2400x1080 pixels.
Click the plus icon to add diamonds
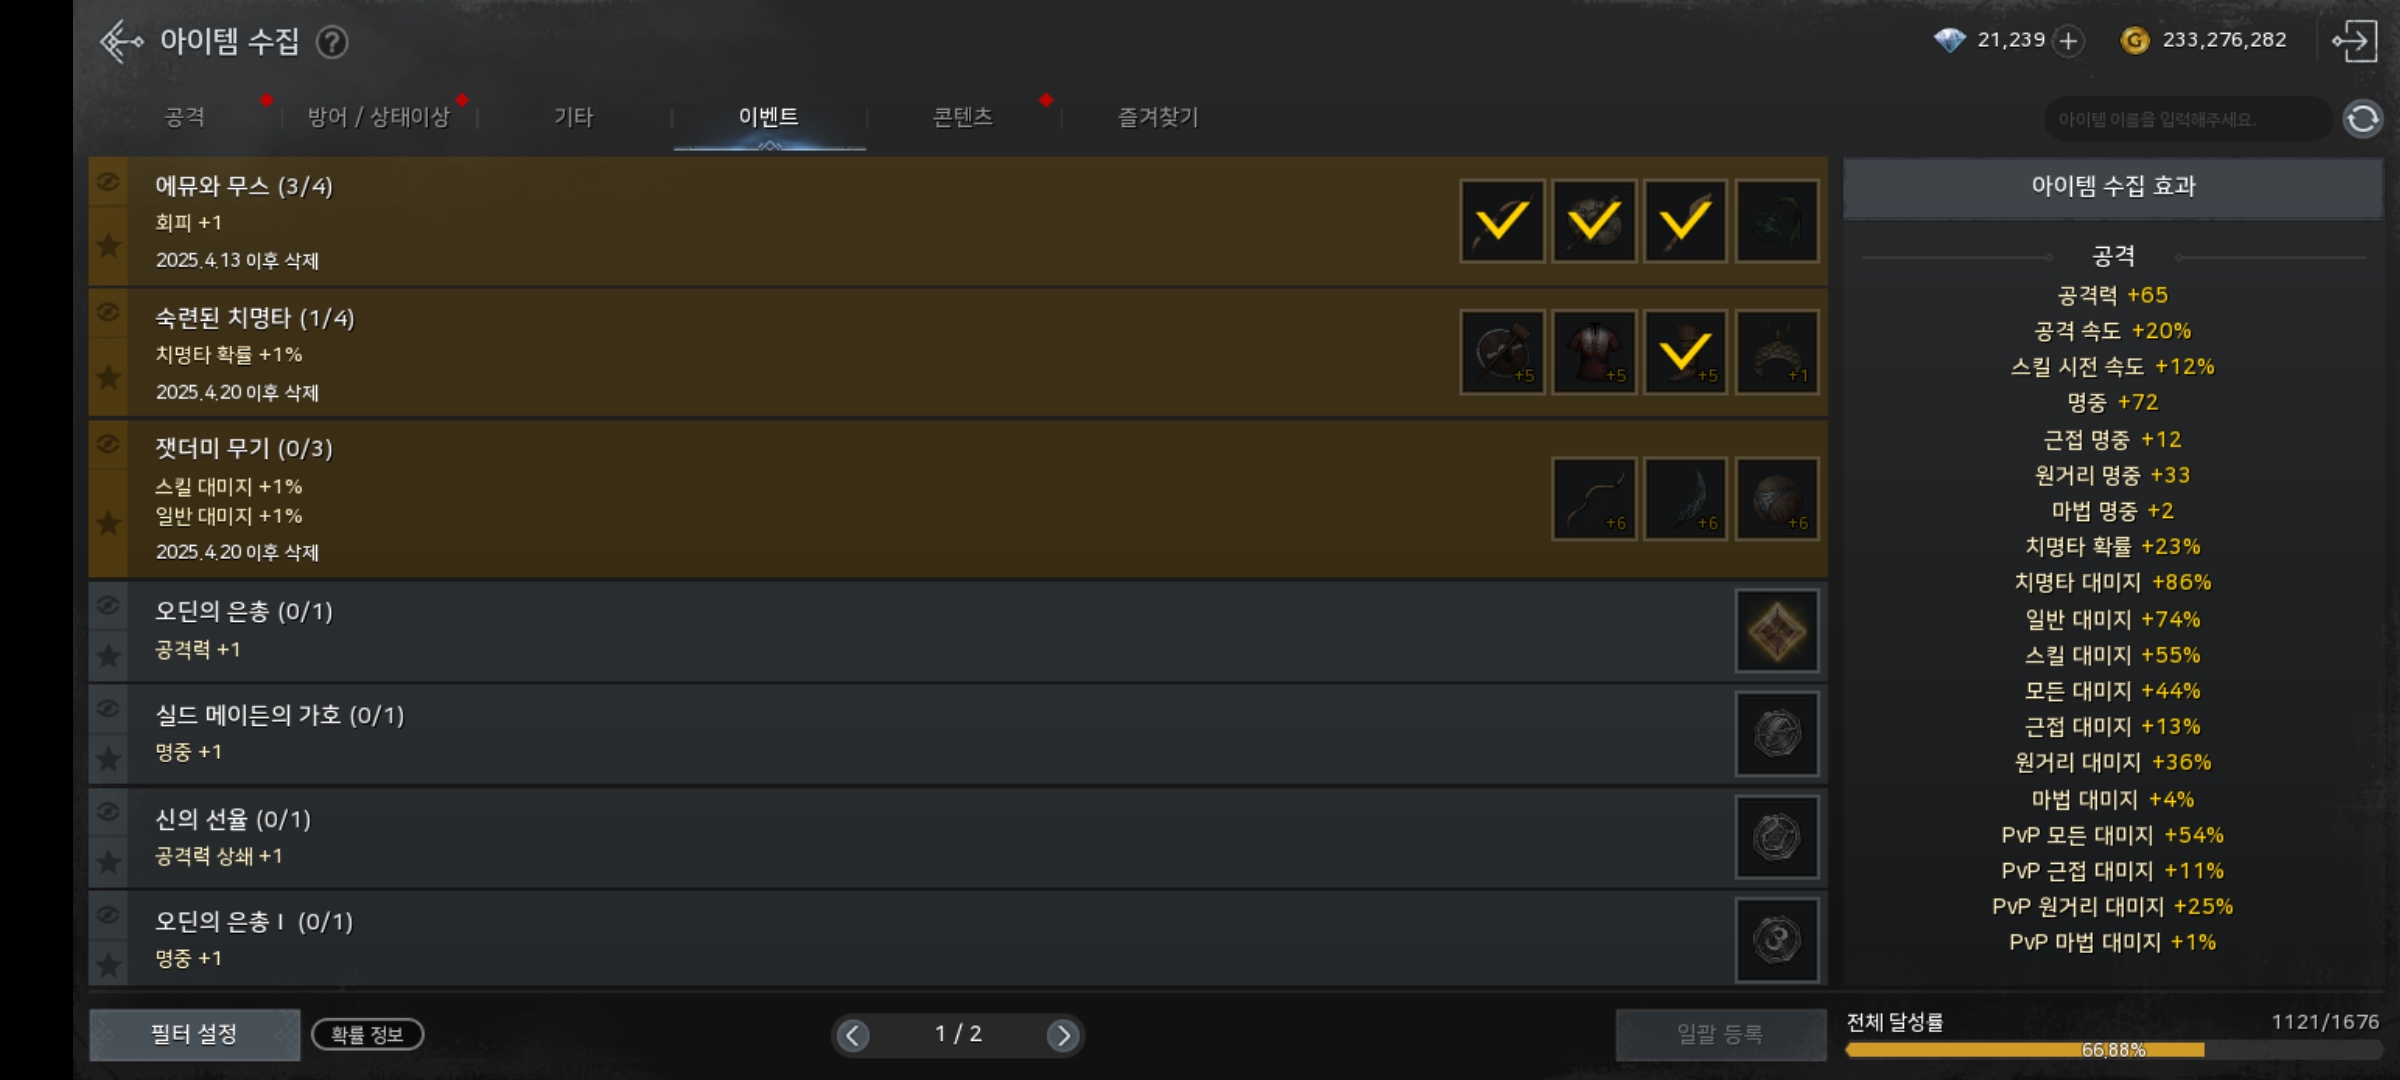coord(2068,41)
